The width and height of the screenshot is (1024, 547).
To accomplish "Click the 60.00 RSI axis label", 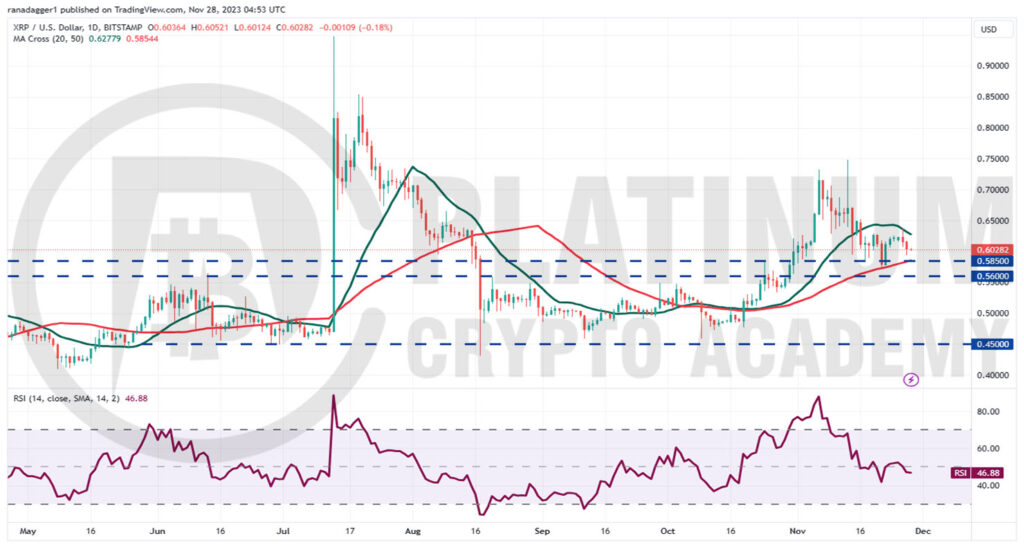I will click(x=988, y=448).
